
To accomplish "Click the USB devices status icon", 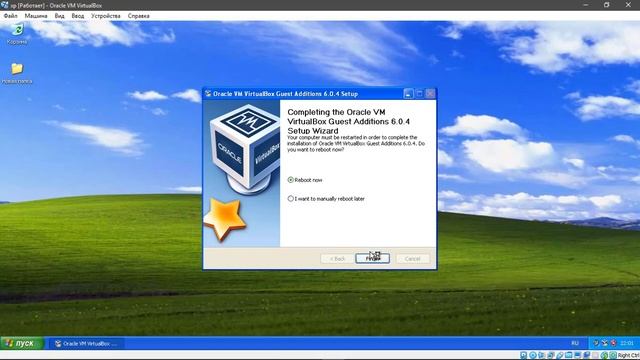I will click(560, 355).
